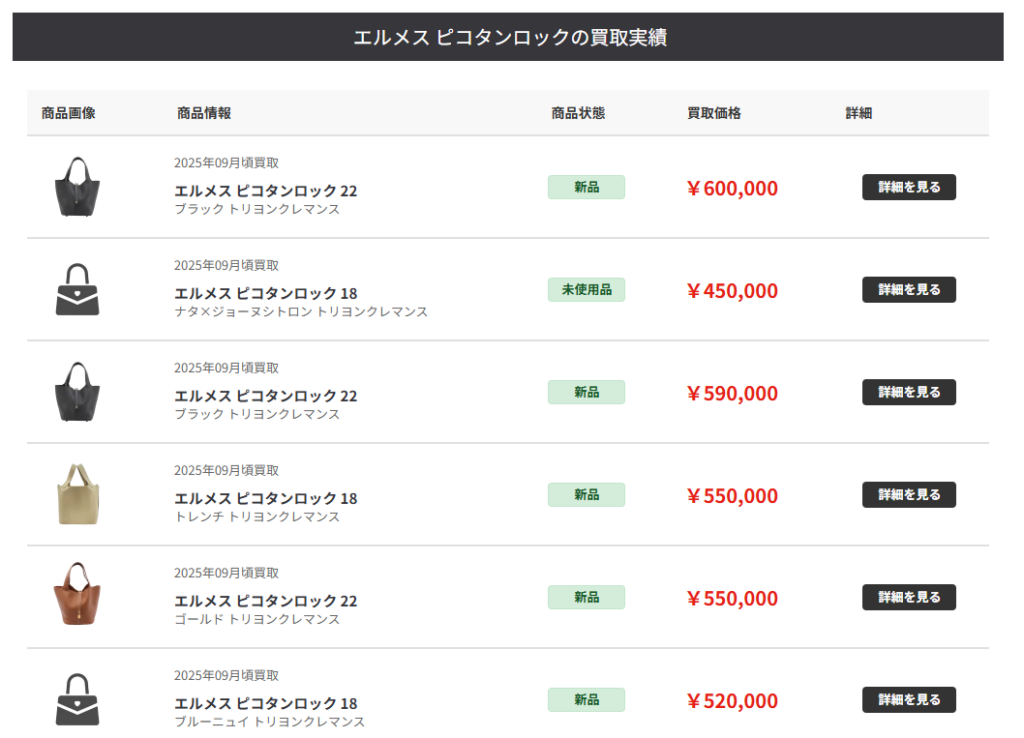Click the 商品状態 column header
This screenshot has width=1024, height=738.
[578, 114]
